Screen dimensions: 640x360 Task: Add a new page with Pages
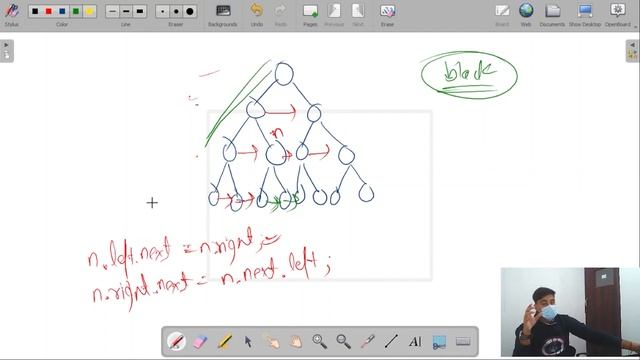[x=310, y=15]
